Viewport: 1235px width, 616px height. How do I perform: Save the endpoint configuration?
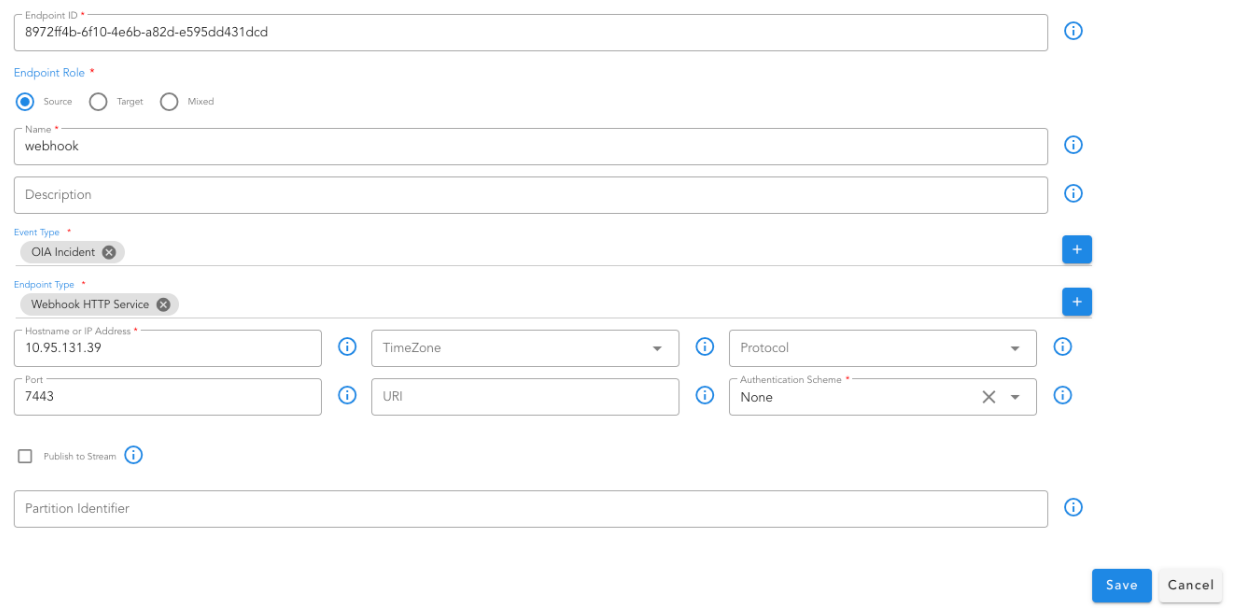coord(1121,585)
